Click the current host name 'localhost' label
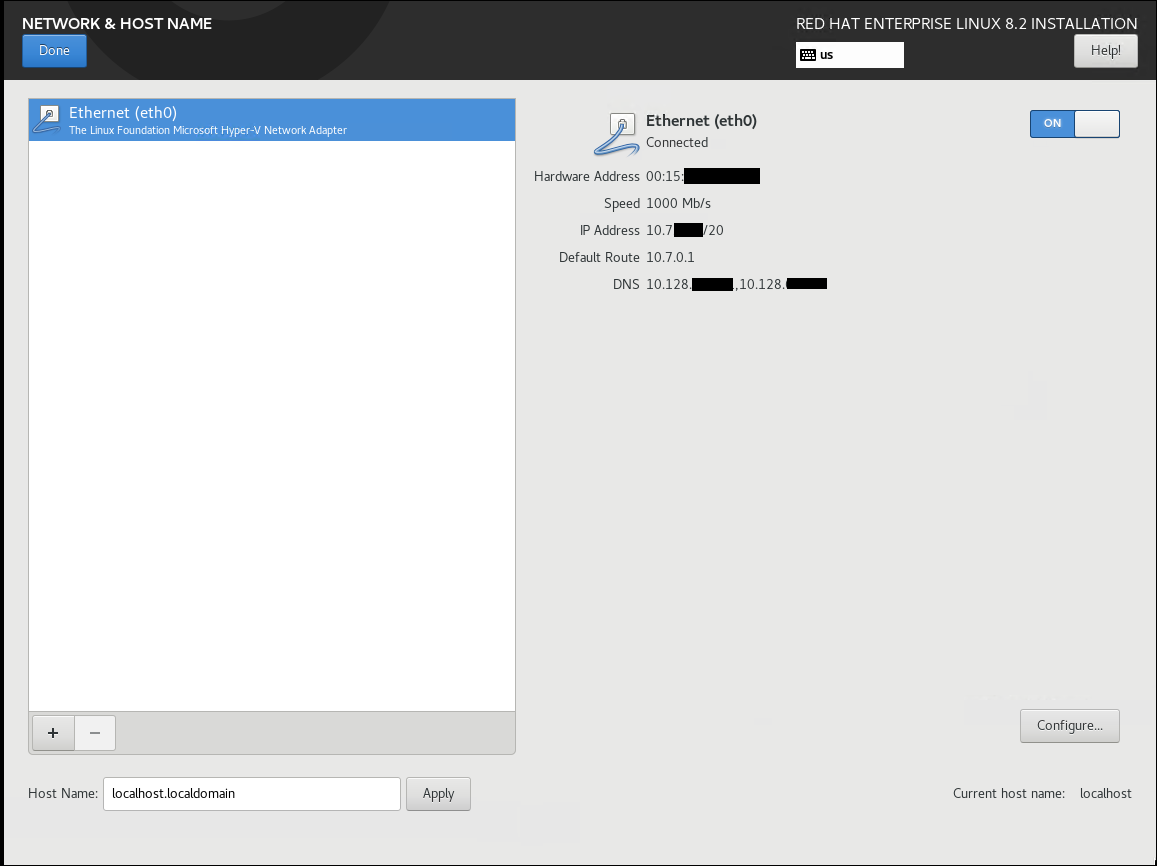This screenshot has height=866, width=1157. (x=1105, y=794)
